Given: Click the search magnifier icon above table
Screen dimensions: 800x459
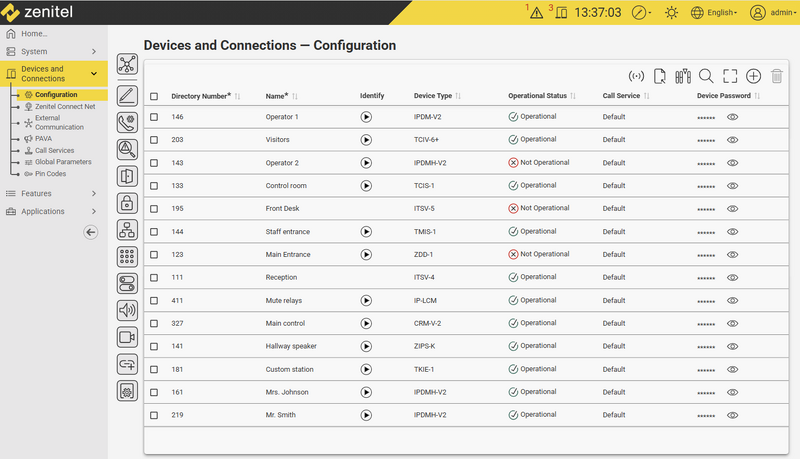Looking at the screenshot, I should point(706,76).
